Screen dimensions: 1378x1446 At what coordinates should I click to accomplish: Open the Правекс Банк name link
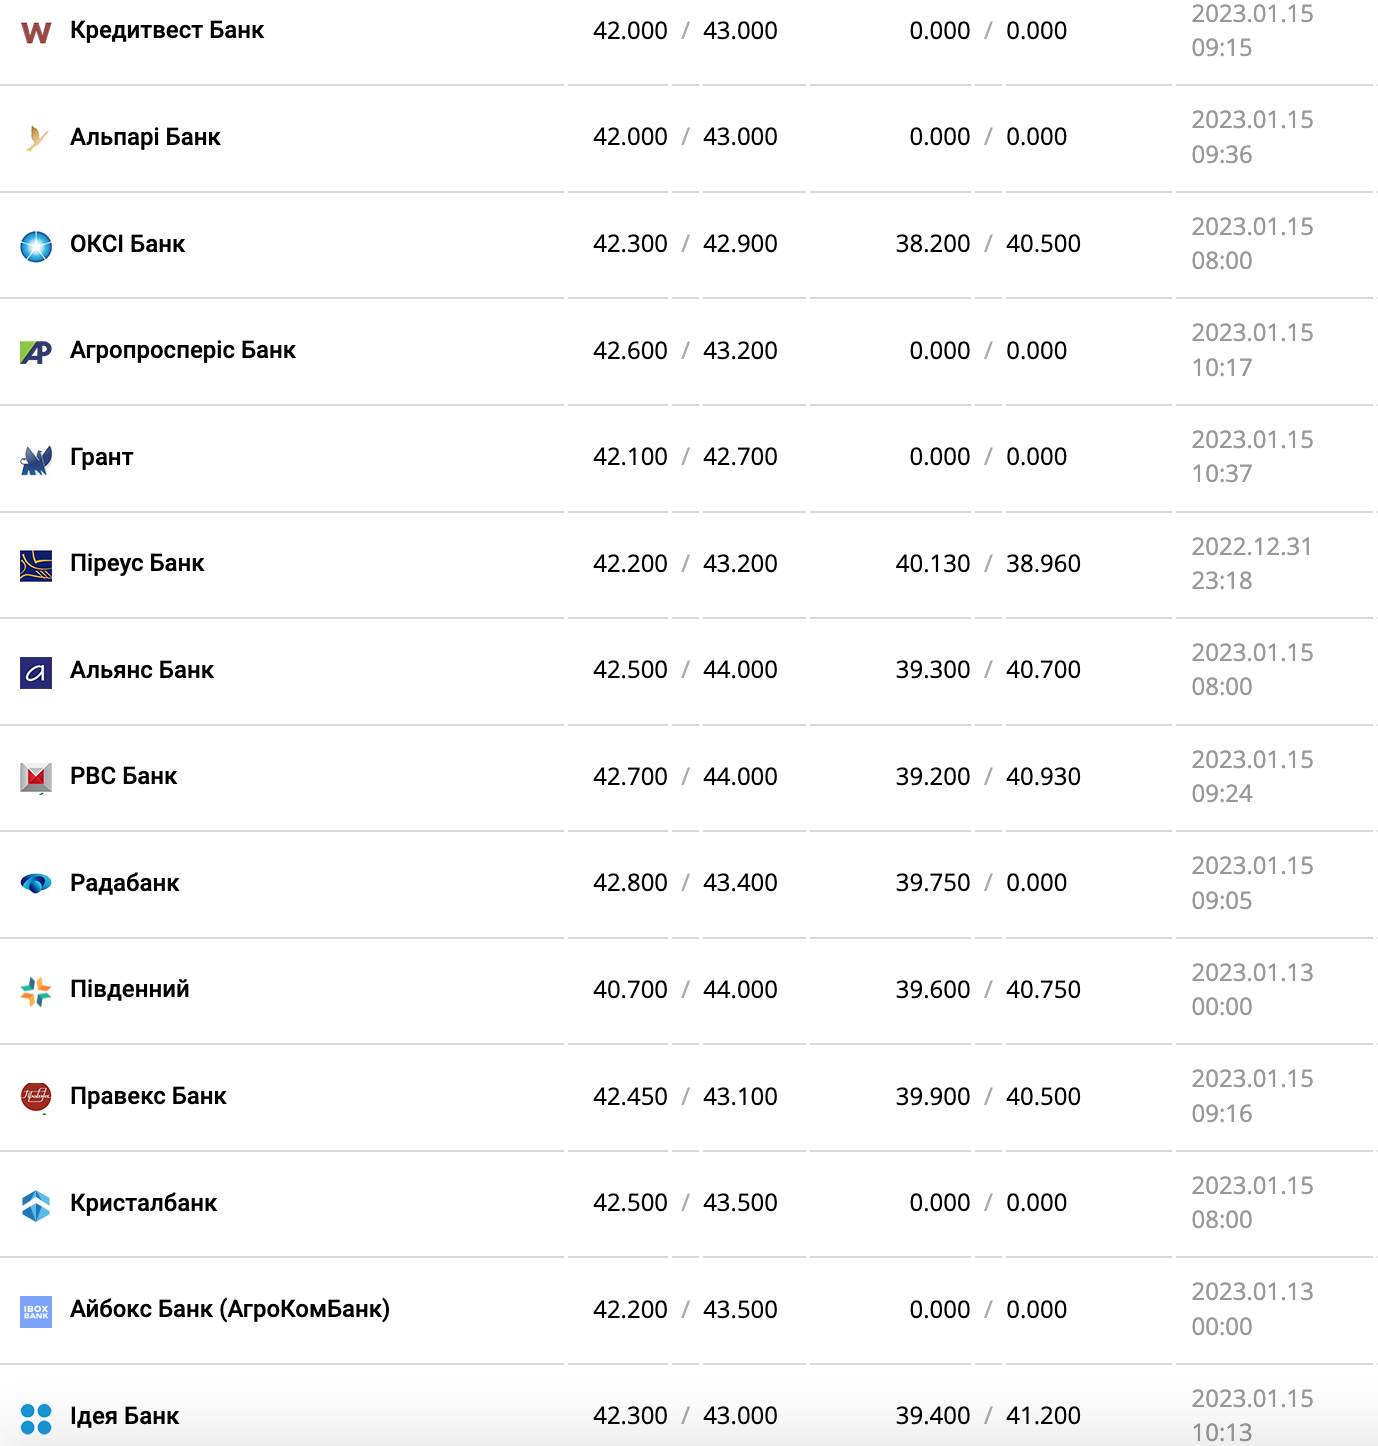coord(148,1096)
